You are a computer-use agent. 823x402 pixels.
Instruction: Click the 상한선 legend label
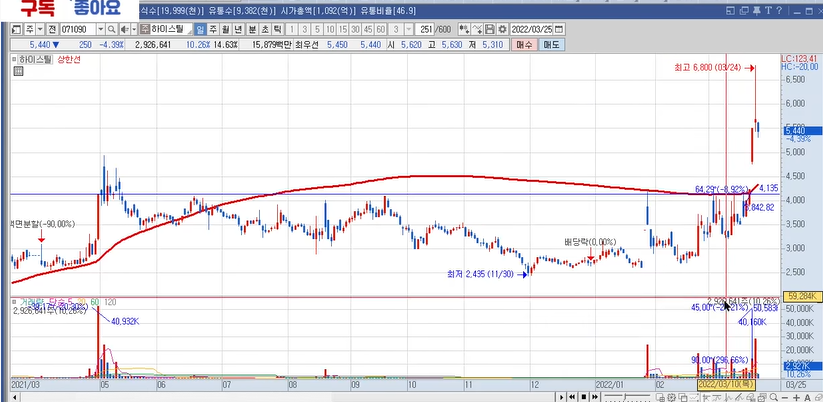click(68, 59)
